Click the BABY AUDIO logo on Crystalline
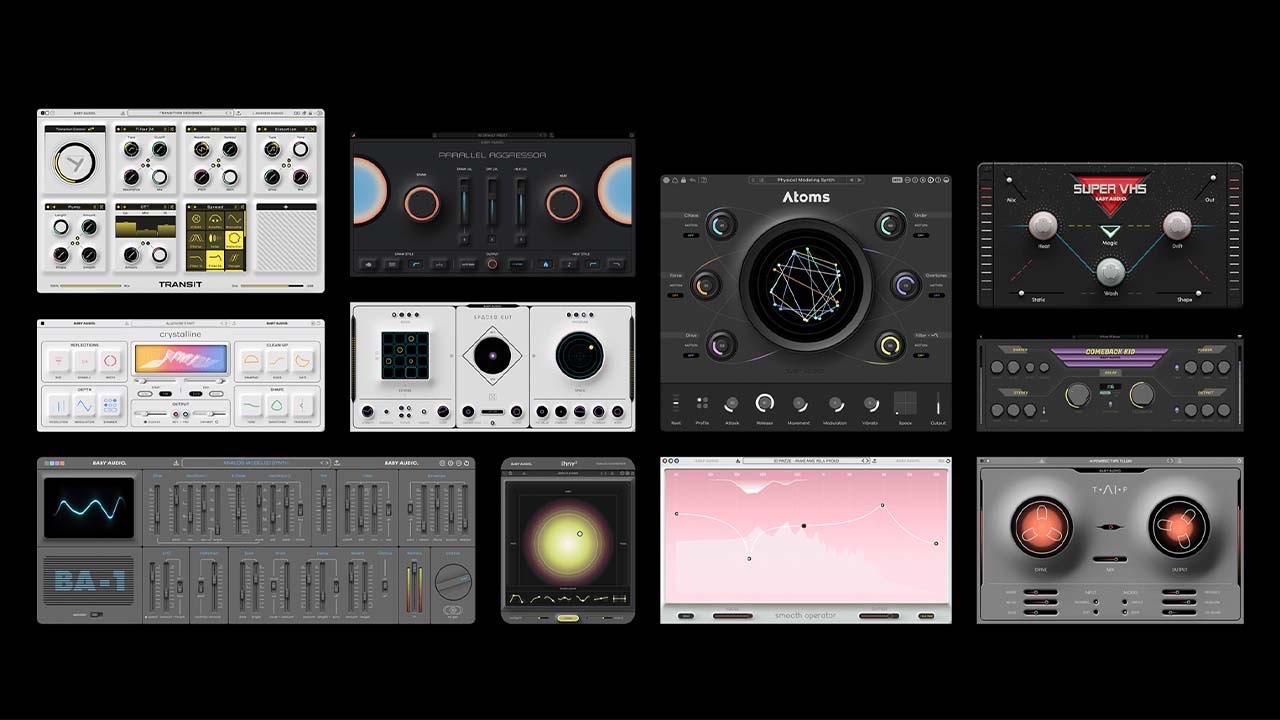This screenshot has width=1280, height=720. point(84,322)
